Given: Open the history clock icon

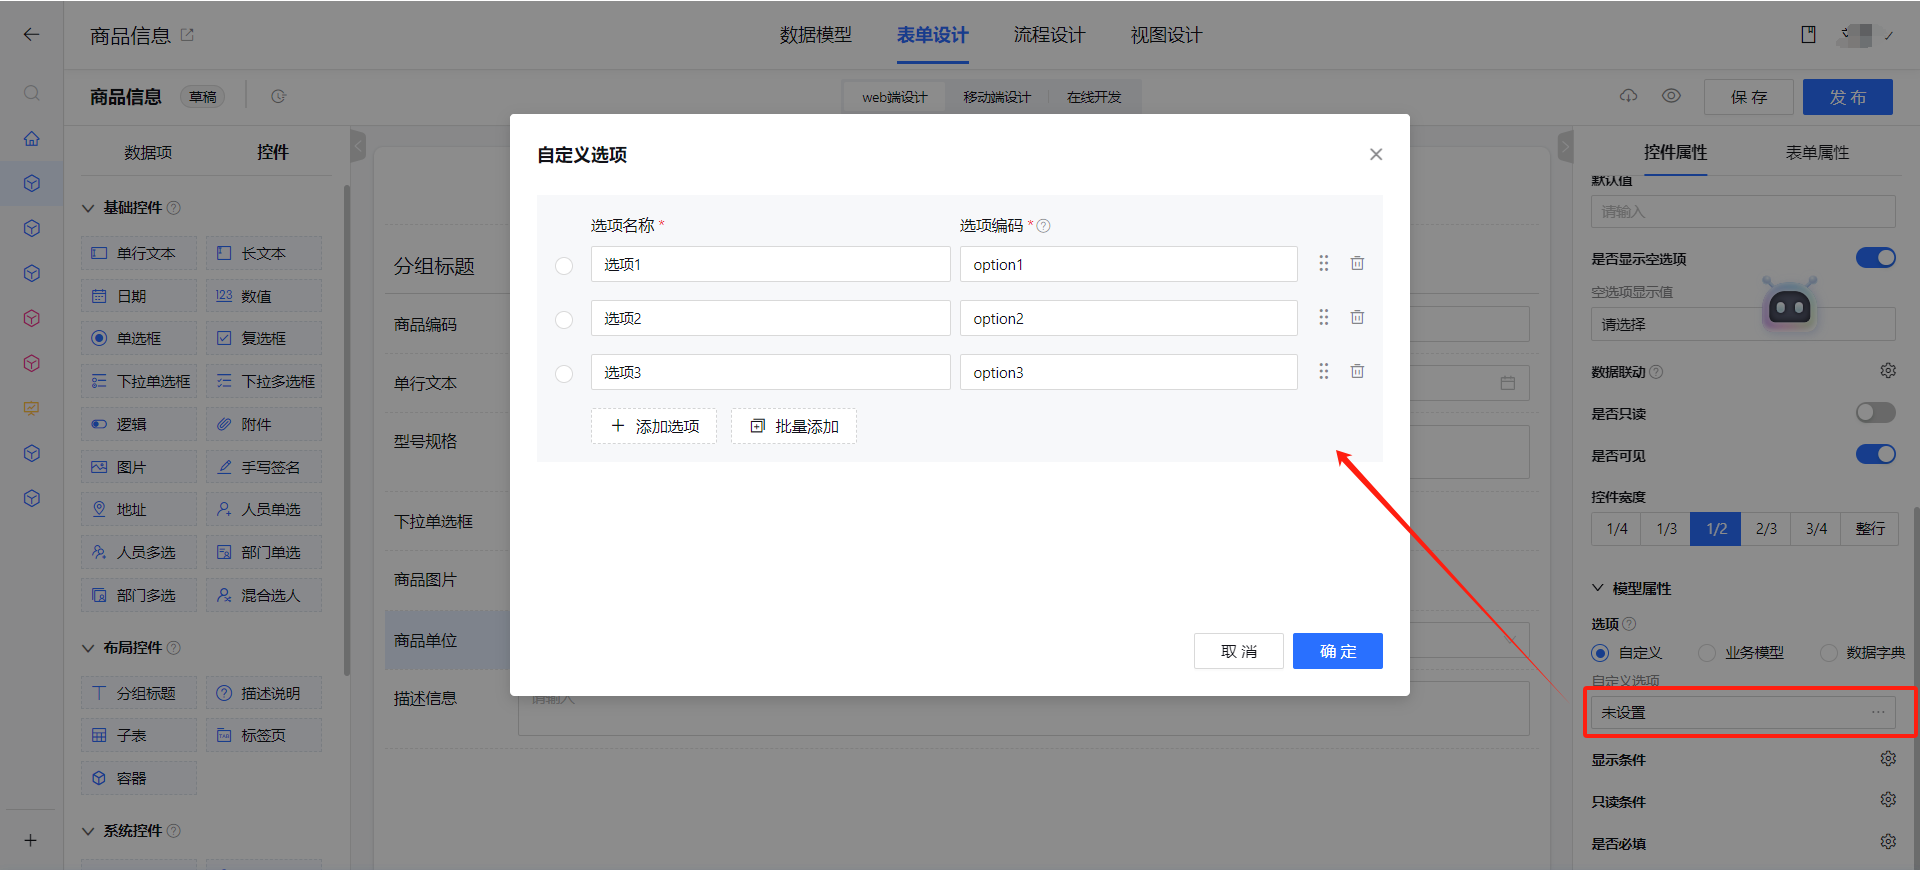Looking at the screenshot, I should 278,97.
